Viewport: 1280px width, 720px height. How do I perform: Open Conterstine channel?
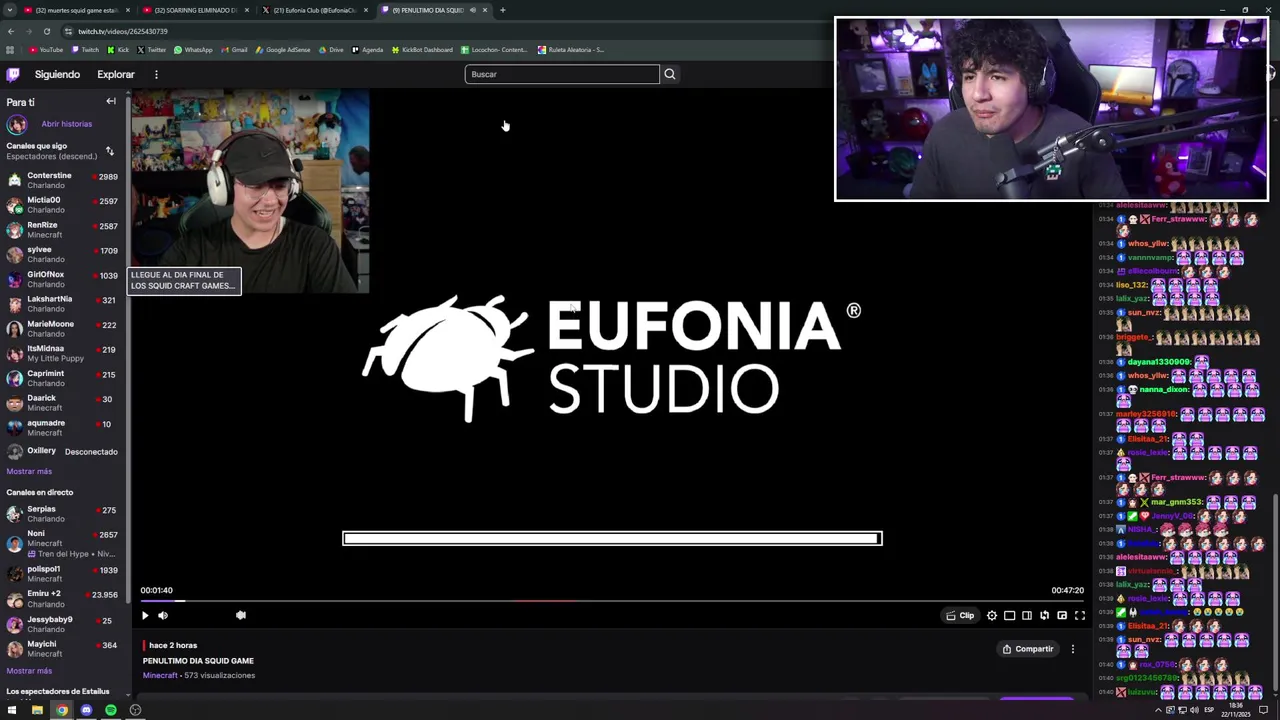coord(62,180)
